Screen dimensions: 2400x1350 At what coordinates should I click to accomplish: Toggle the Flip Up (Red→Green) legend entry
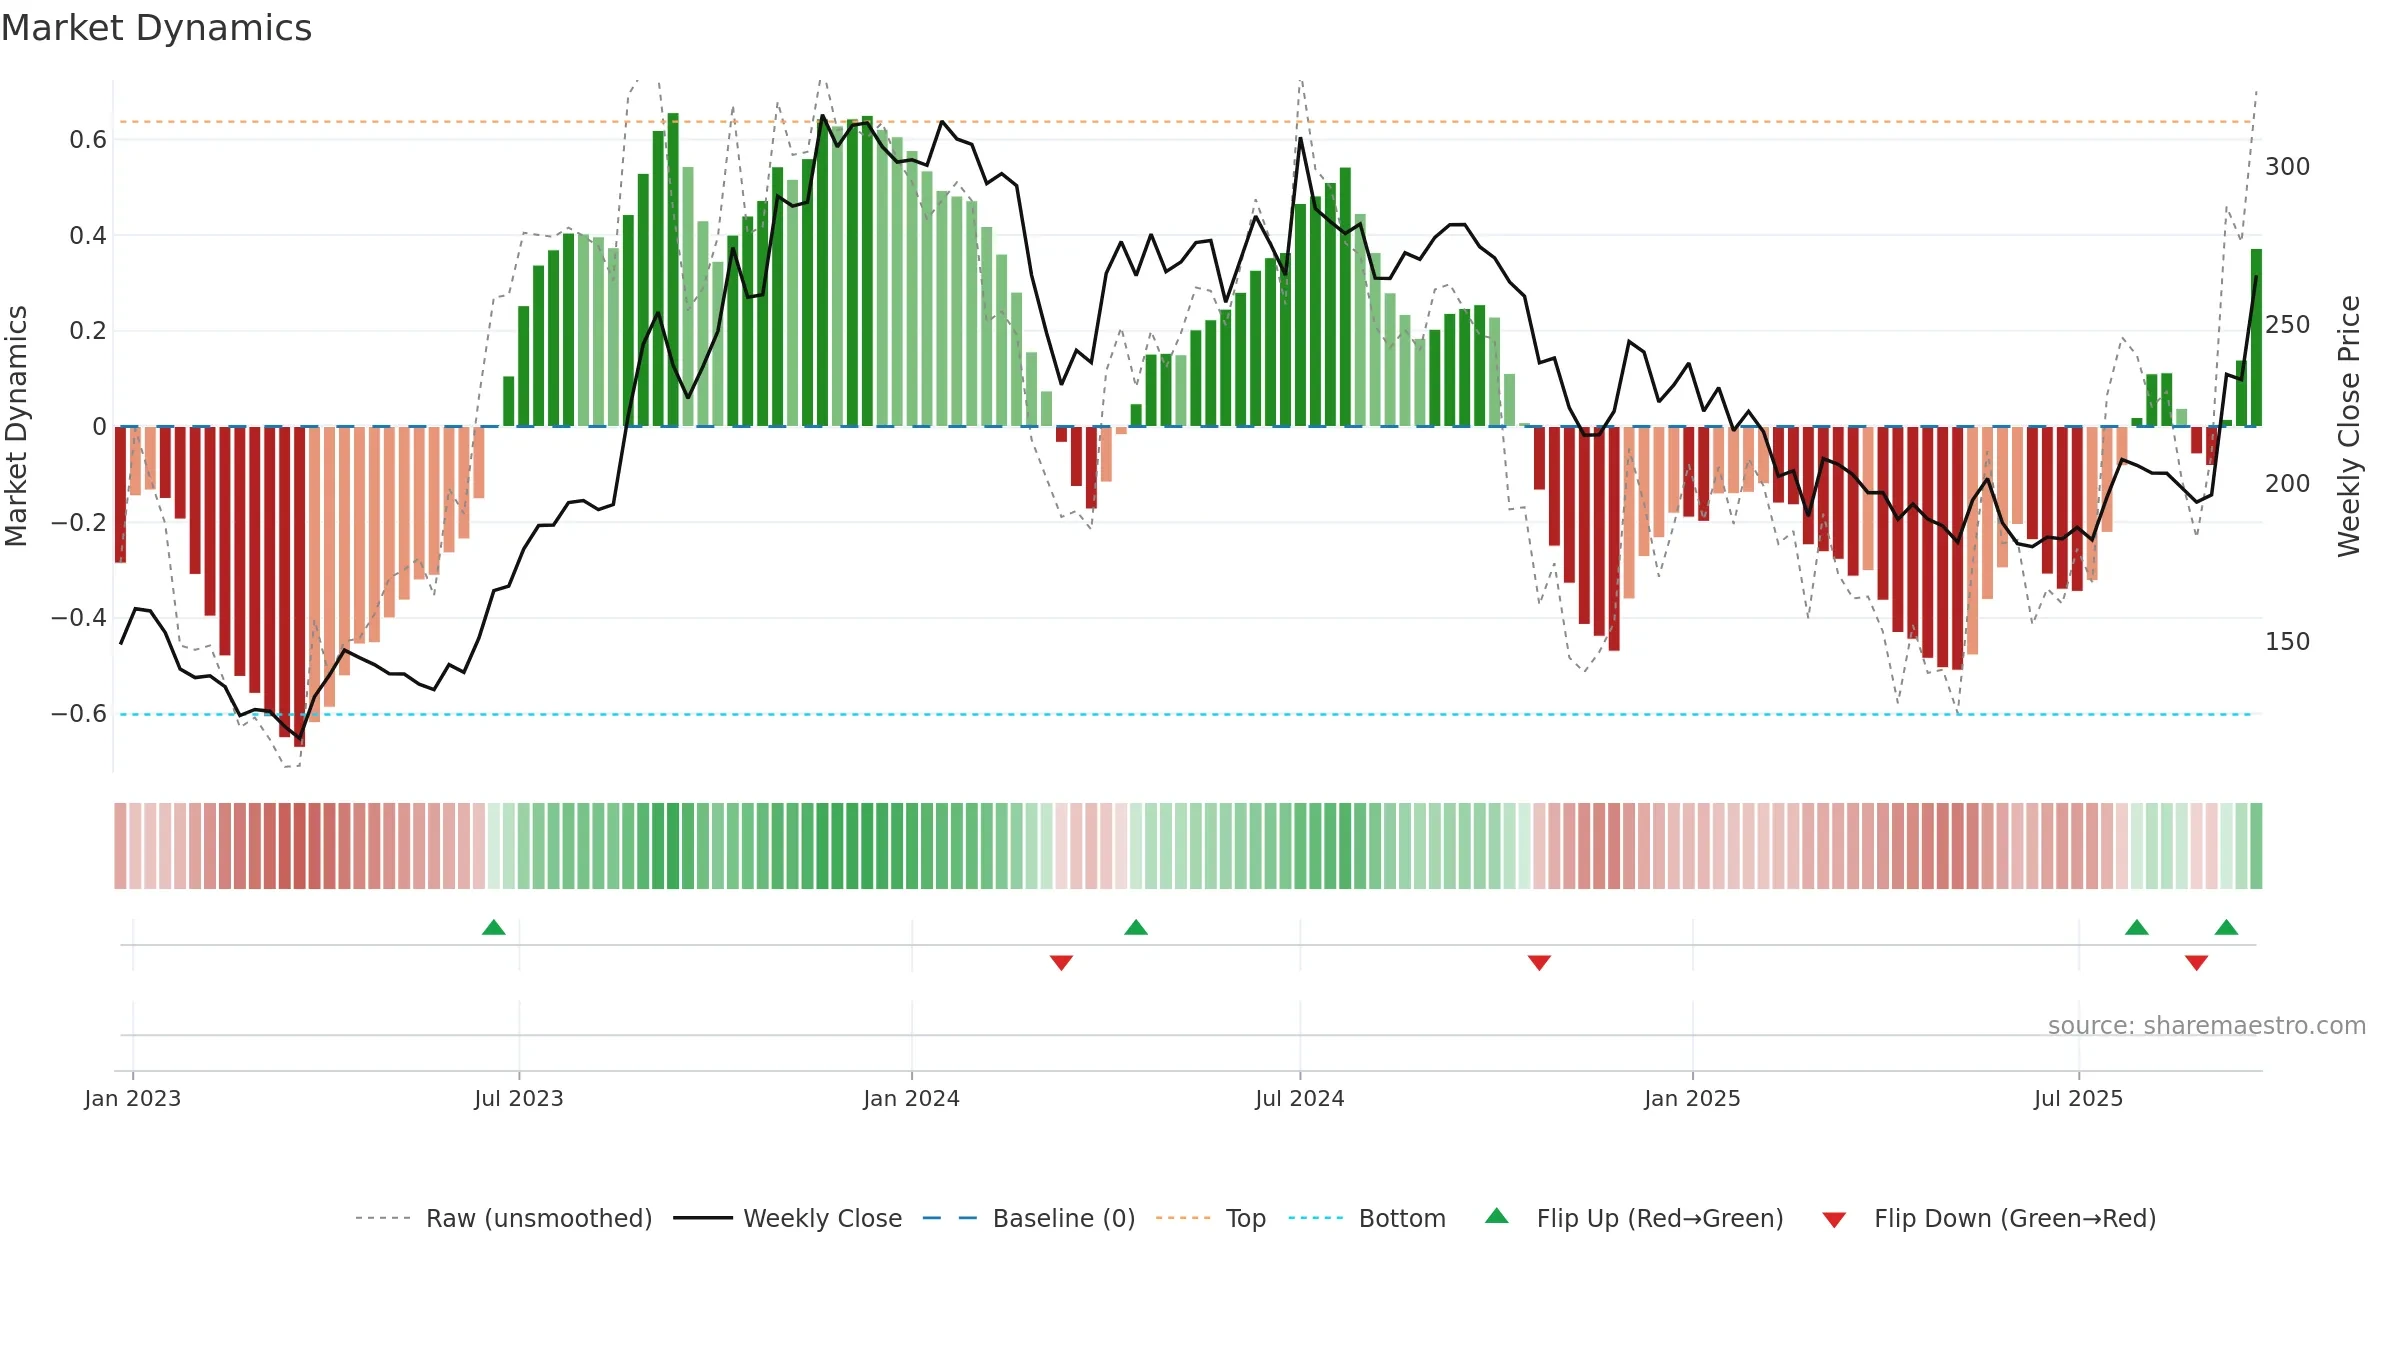1634,1218
